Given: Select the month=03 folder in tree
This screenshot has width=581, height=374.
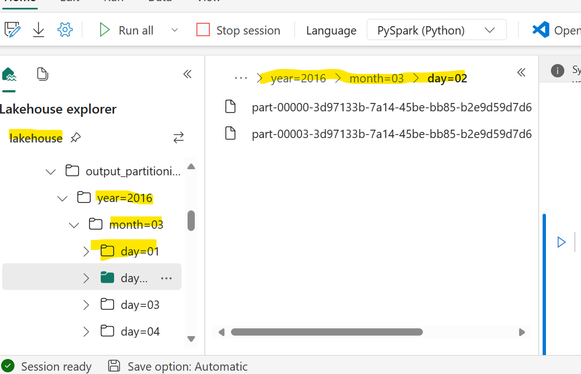Looking at the screenshot, I should pos(126,224).
